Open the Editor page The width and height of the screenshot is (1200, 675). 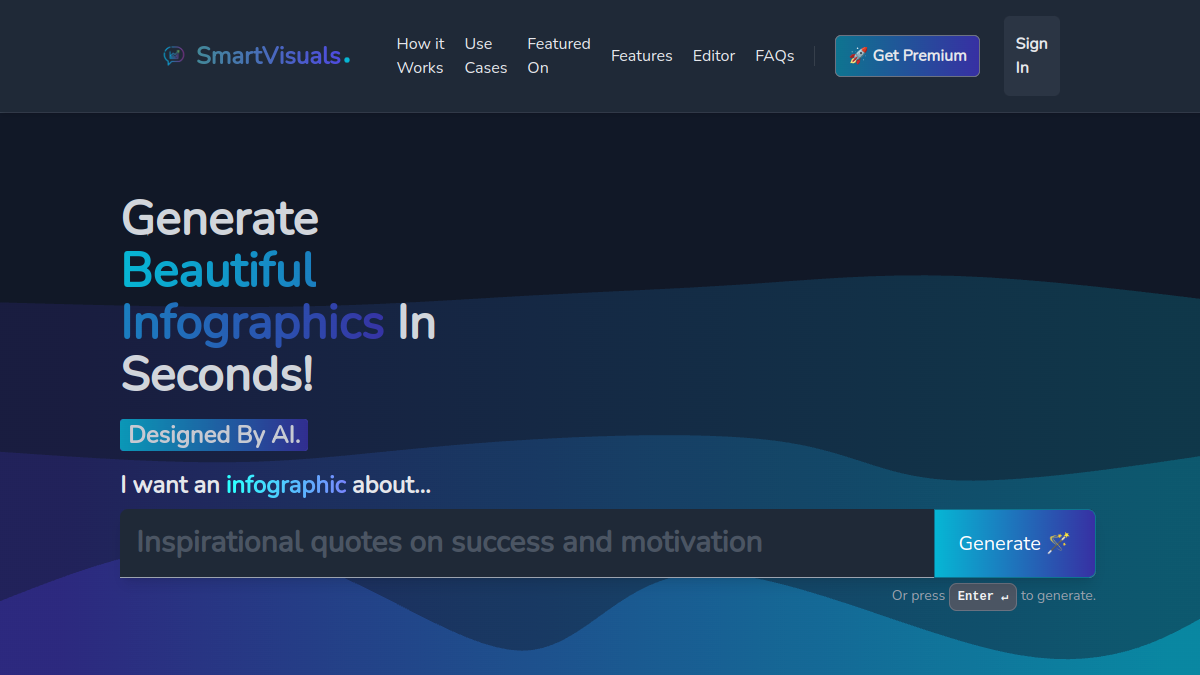tap(714, 56)
